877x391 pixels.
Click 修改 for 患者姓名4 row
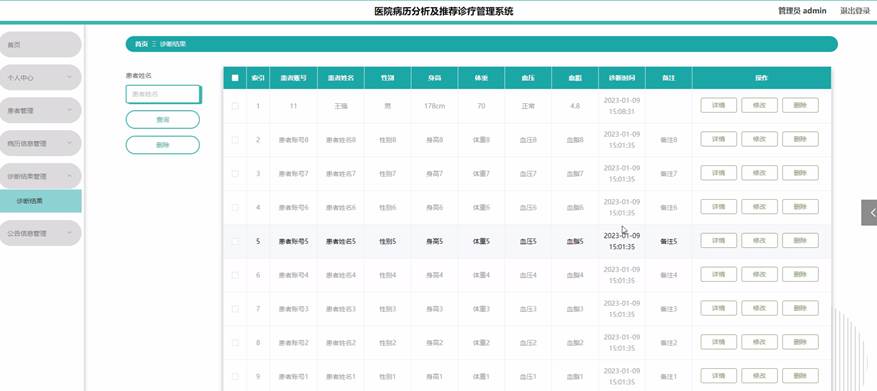[x=759, y=275]
